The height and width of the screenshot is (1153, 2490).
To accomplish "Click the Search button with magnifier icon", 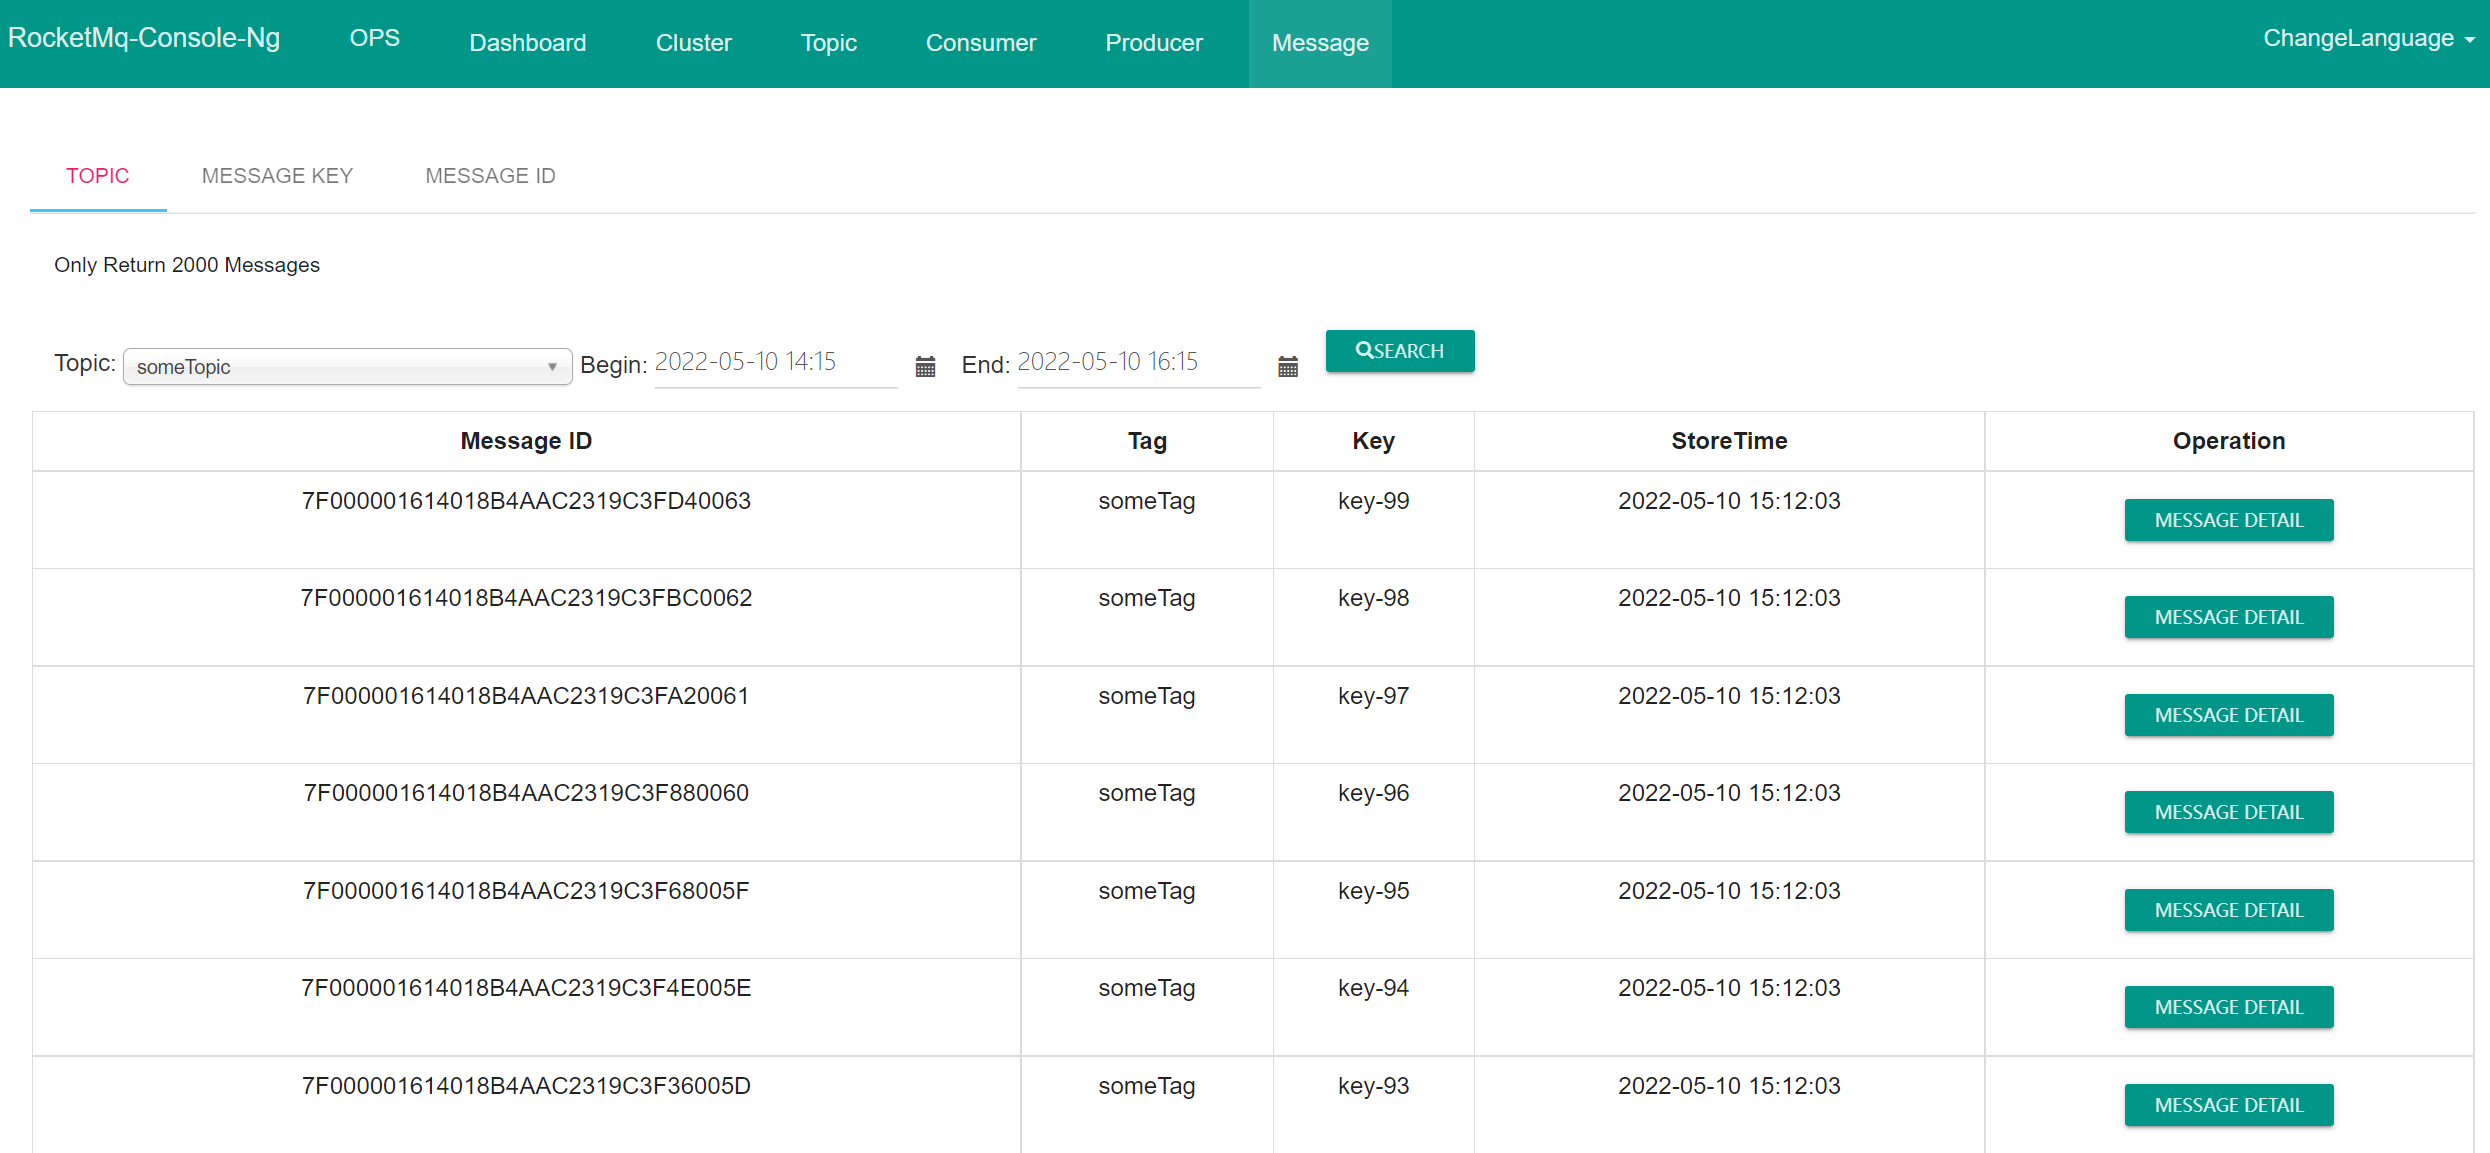I will [x=1399, y=351].
